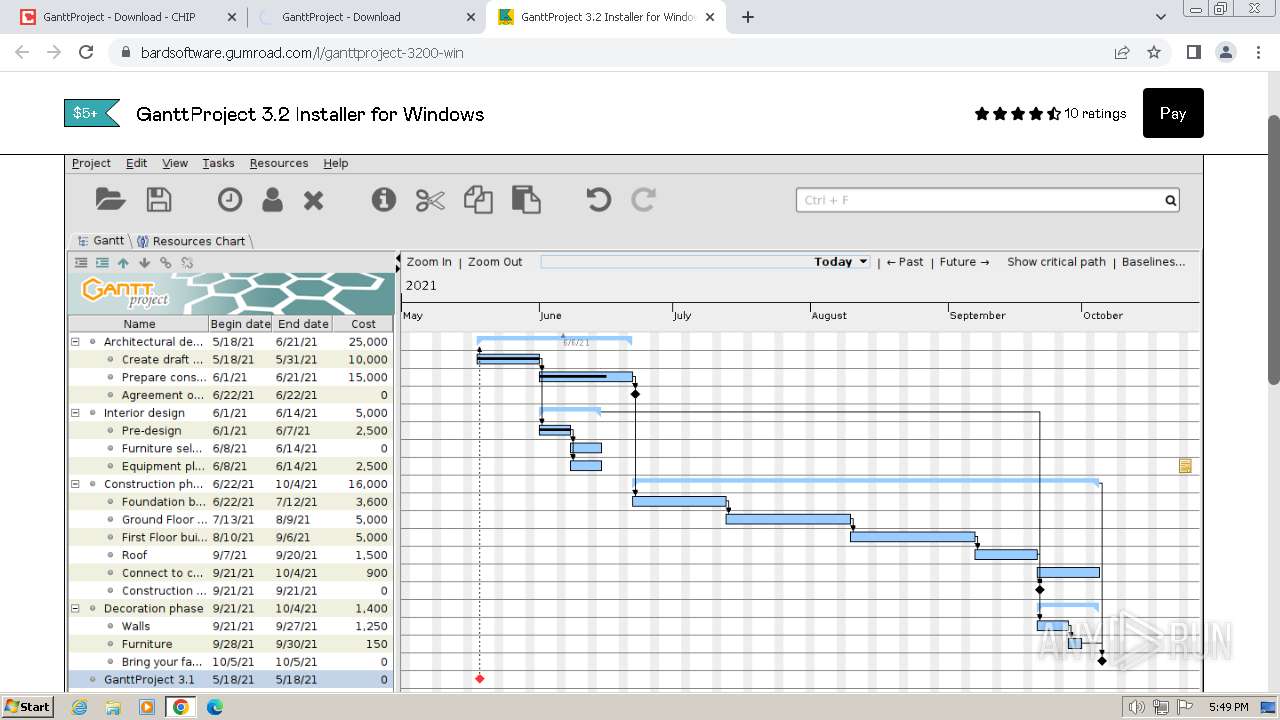Image resolution: width=1280 pixels, height=720 pixels.
Task: Link the selected tasks with the chain icon
Action: 166,263
